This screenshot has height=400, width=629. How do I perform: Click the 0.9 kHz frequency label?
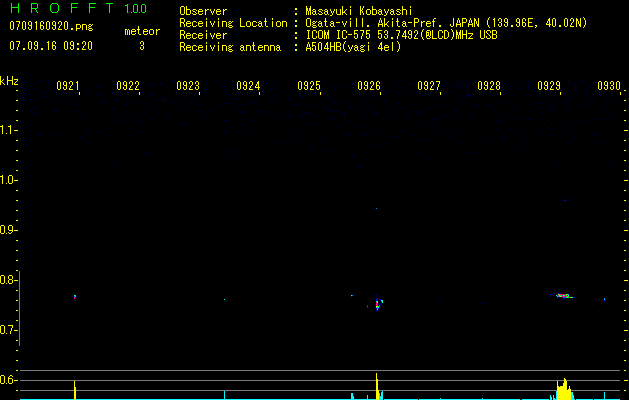(x=7, y=230)
